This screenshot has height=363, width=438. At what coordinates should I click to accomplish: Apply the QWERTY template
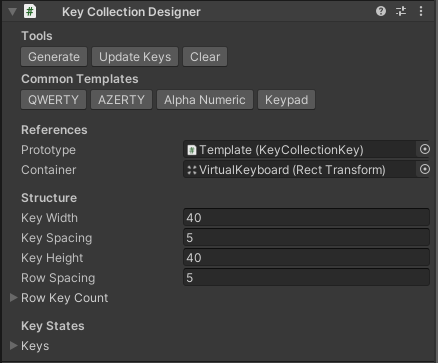53,100
